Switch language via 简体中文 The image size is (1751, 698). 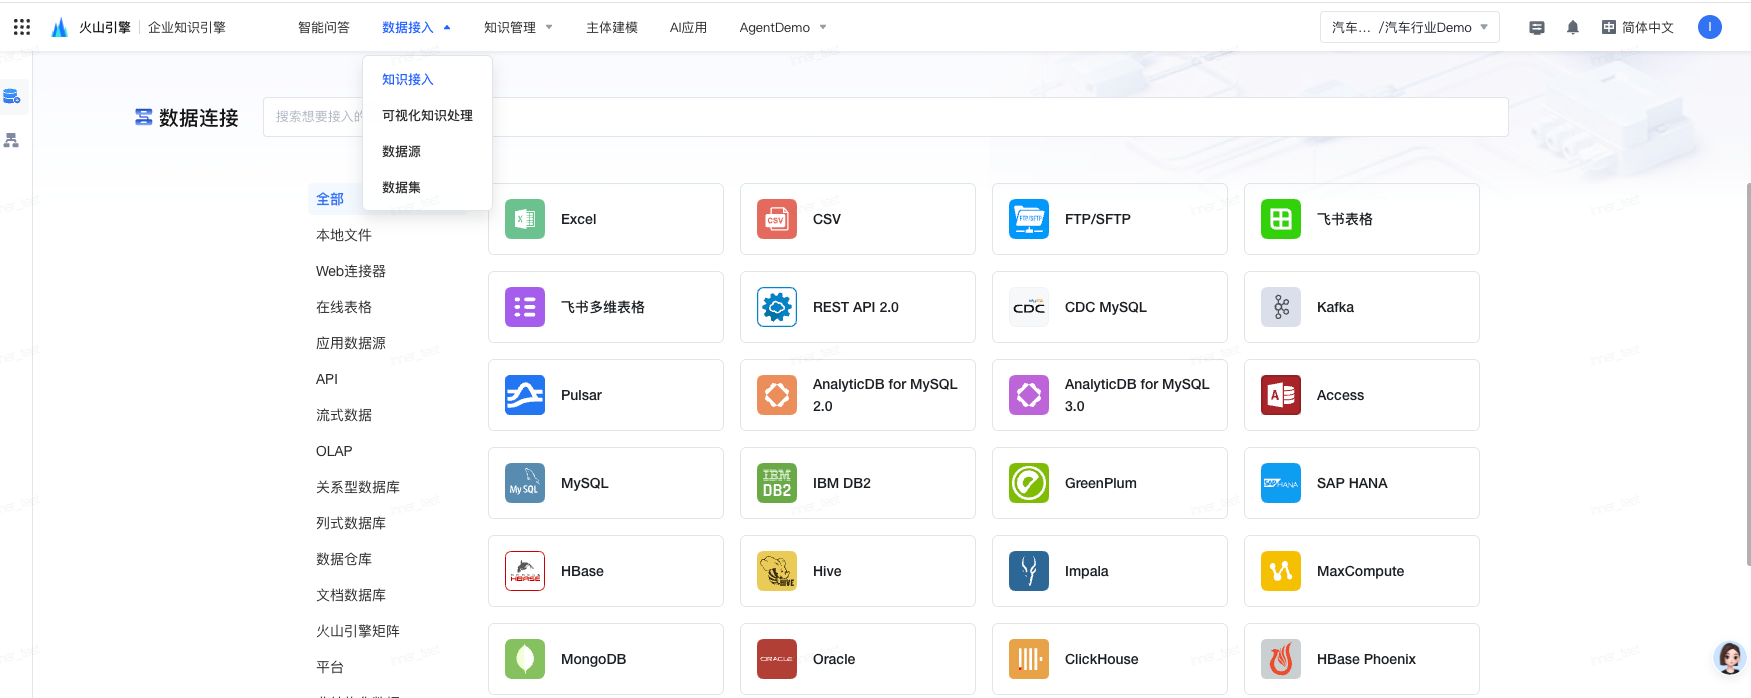[x=1637, y=28]
